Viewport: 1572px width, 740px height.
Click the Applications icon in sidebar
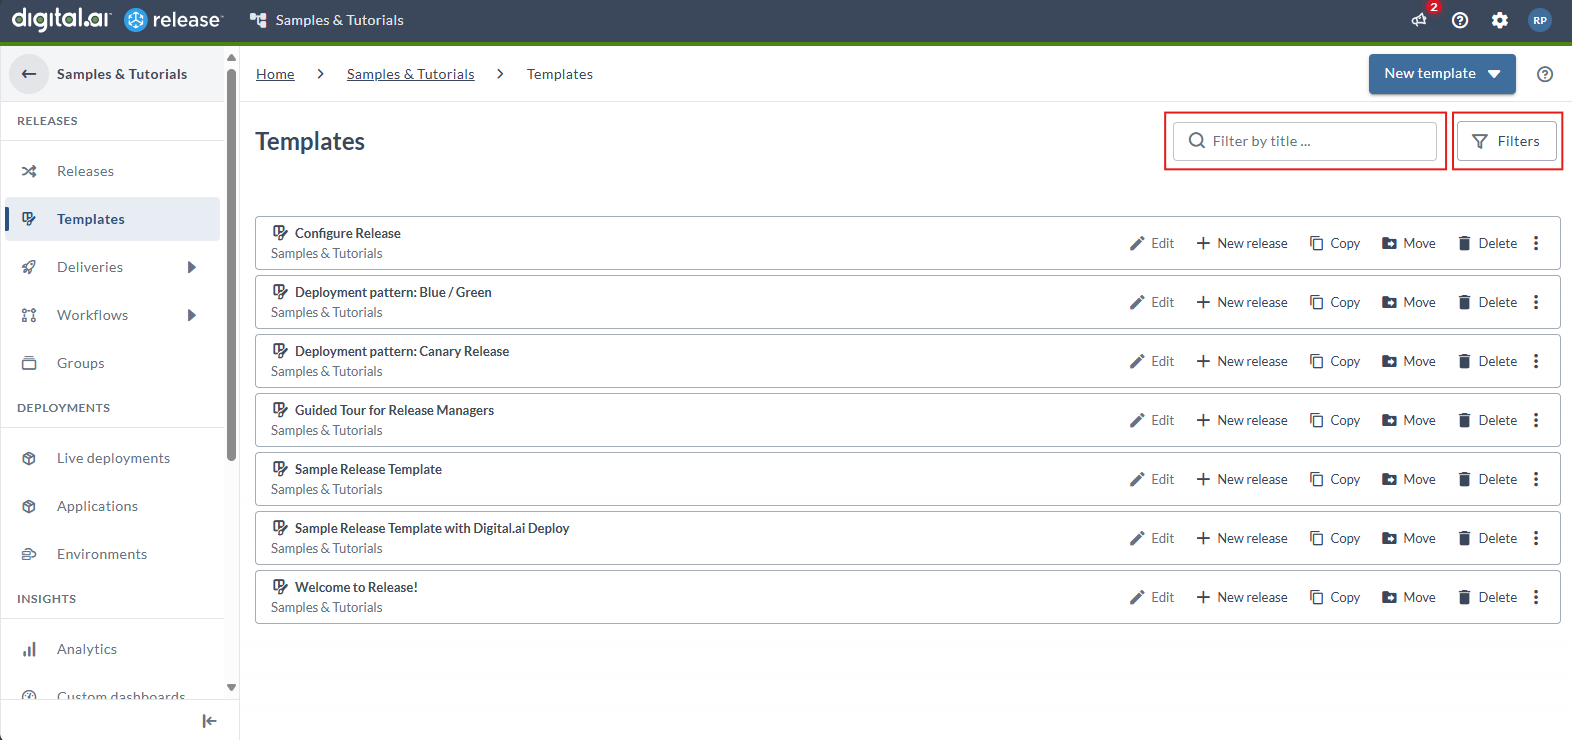coord(29,506)
